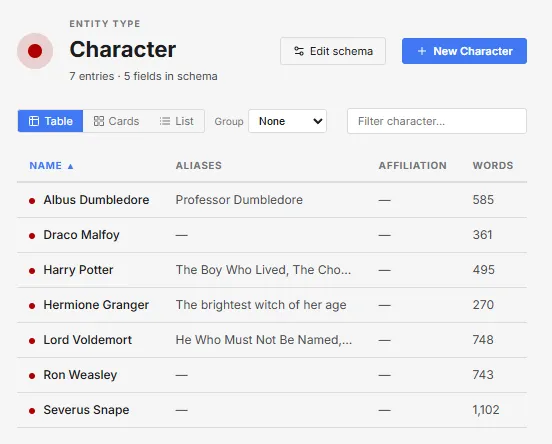Open the Hermione Granger entry
This screenshot has height=444, width=552.
point(96,305)
